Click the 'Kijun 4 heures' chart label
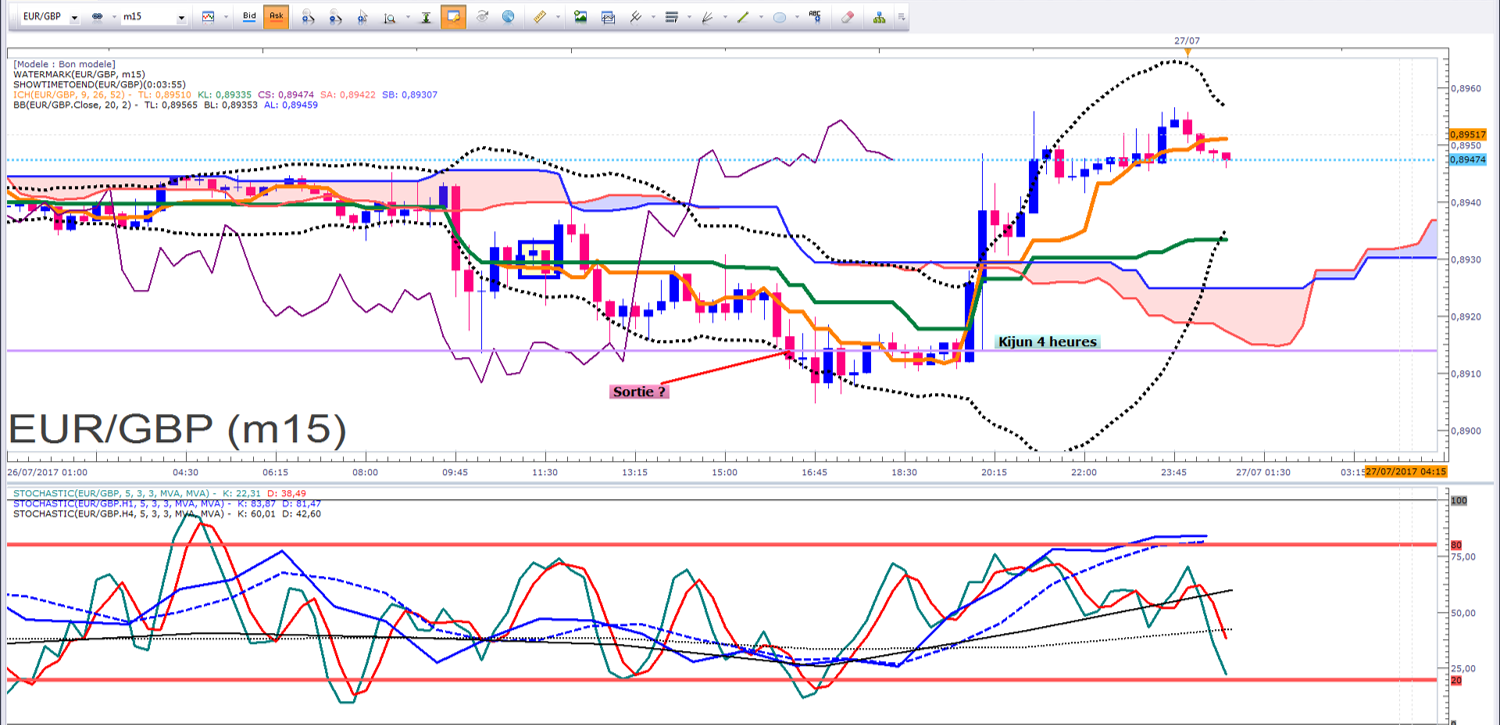The width and height of the screenshot is (1500, 725). click(x=1048, y=342)
